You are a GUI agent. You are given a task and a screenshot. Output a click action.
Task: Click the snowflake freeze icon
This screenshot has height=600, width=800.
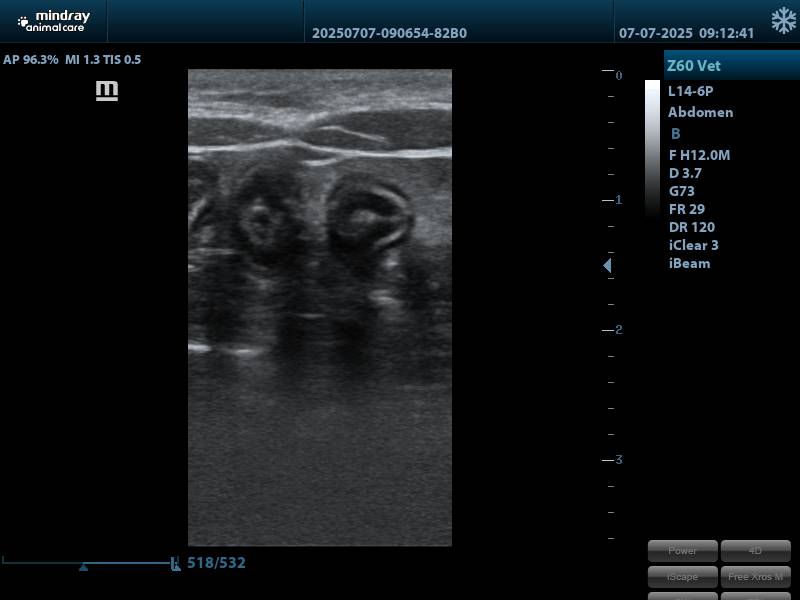coord(783,21)
